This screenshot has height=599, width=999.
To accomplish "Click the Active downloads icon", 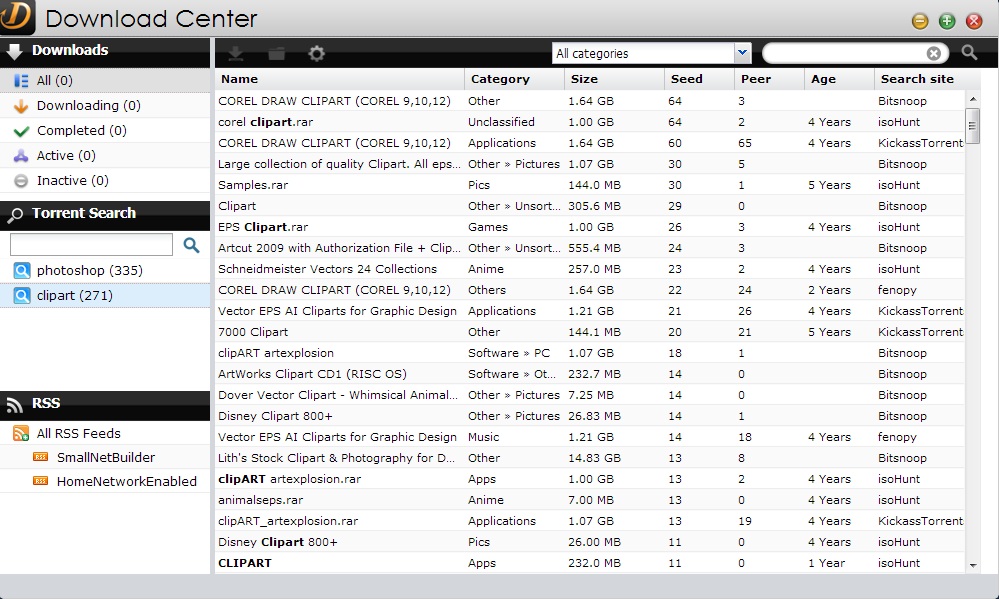I will (x=21, y=155).
